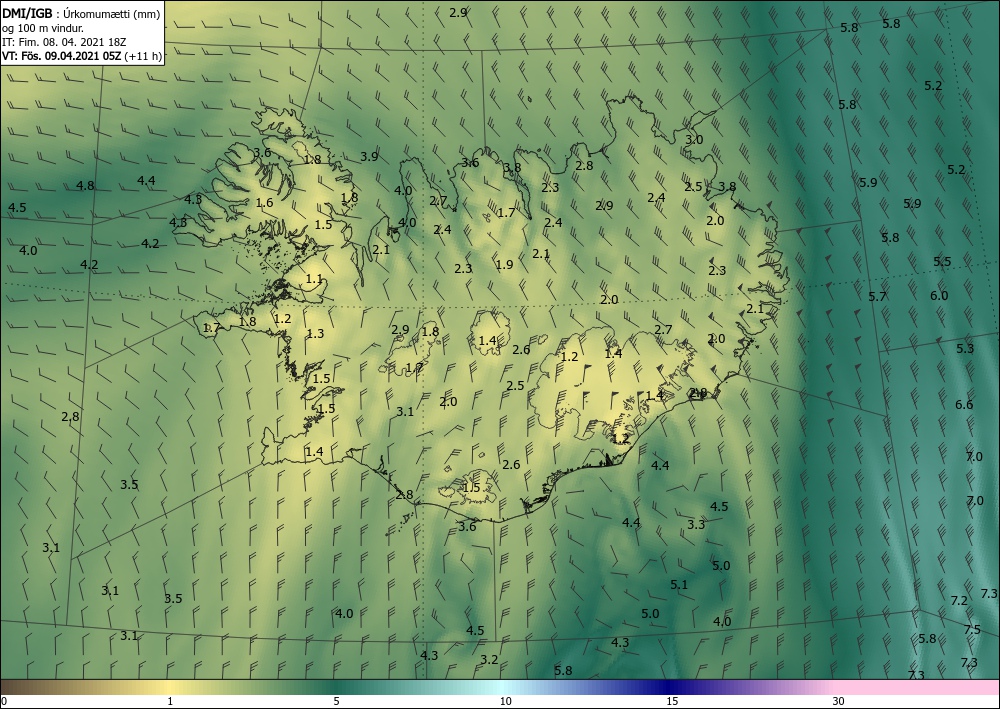Screen dimensions: 1000x709
Task: Click the value 4.8 over the sea
Action: [x=85, y=186]
